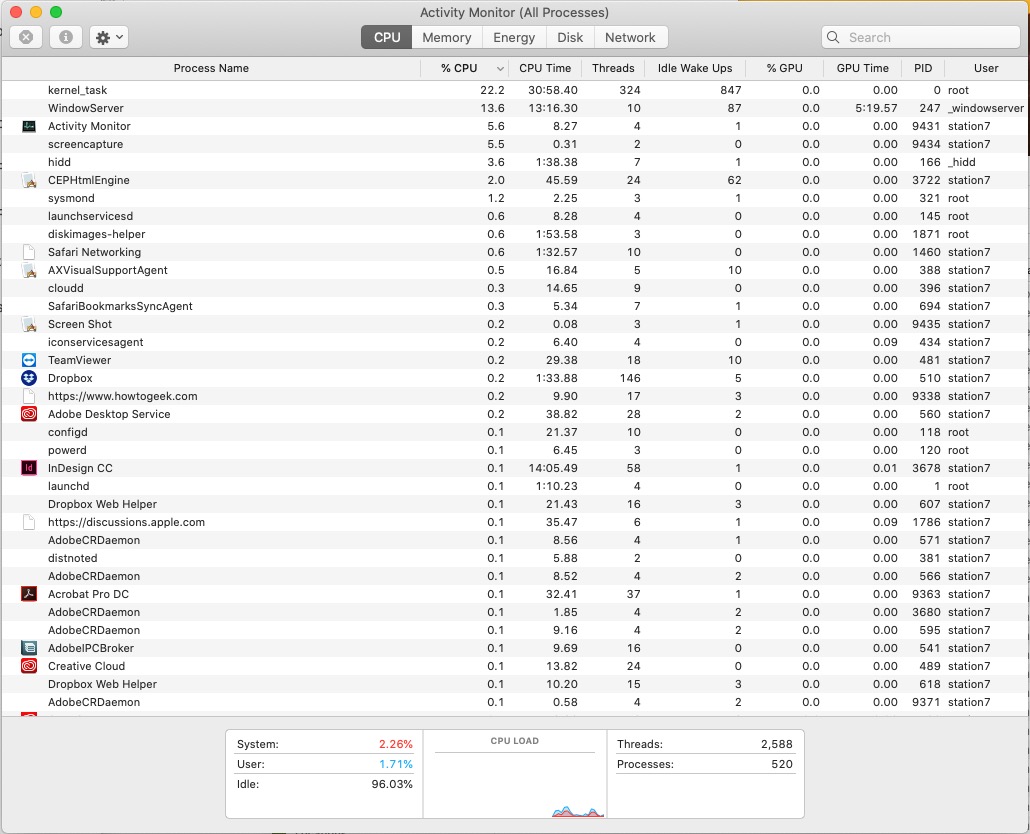This screenshot has height=834, width=1030.
Task: Sort by the PID column header
Action: (923, 68)
